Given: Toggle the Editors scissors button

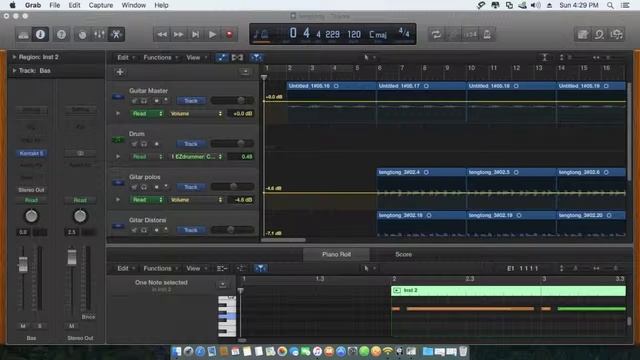Looking at the screenshot, I should pos(116,35).
